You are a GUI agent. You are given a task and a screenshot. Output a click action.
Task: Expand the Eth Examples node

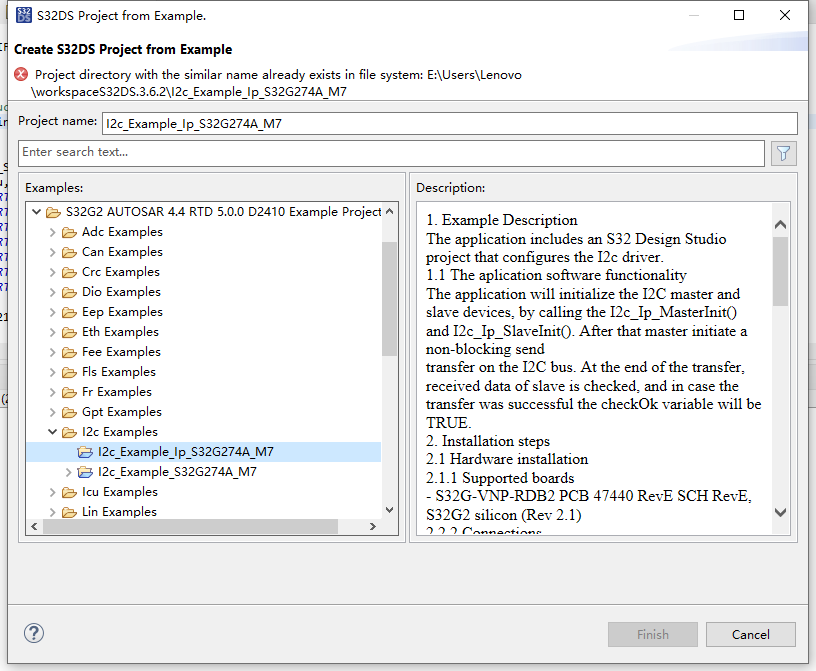(53, 332)
